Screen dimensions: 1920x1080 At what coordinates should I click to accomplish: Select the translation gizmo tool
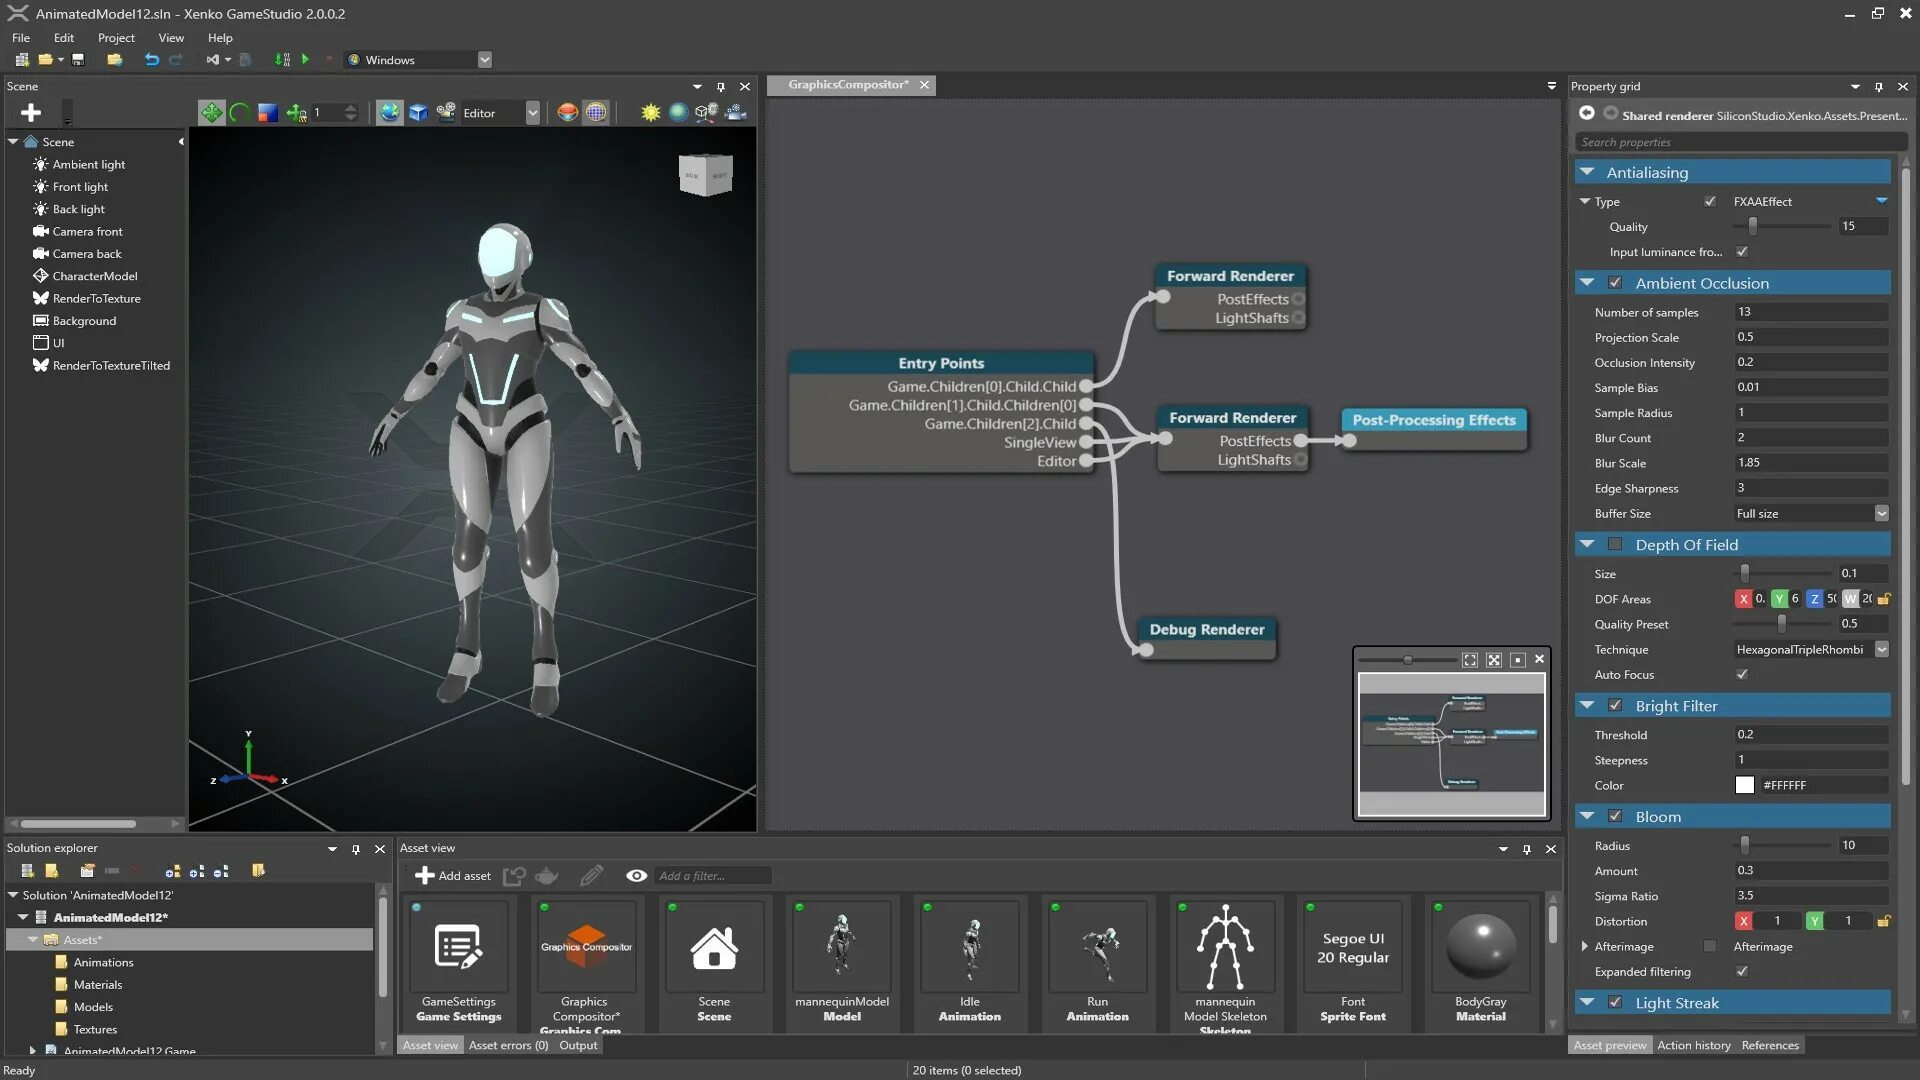pos(211,113)
